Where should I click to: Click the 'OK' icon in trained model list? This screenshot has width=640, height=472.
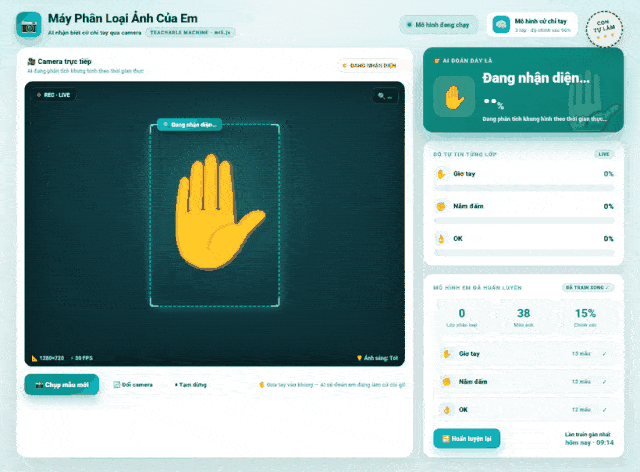click(x=447, y=410)
